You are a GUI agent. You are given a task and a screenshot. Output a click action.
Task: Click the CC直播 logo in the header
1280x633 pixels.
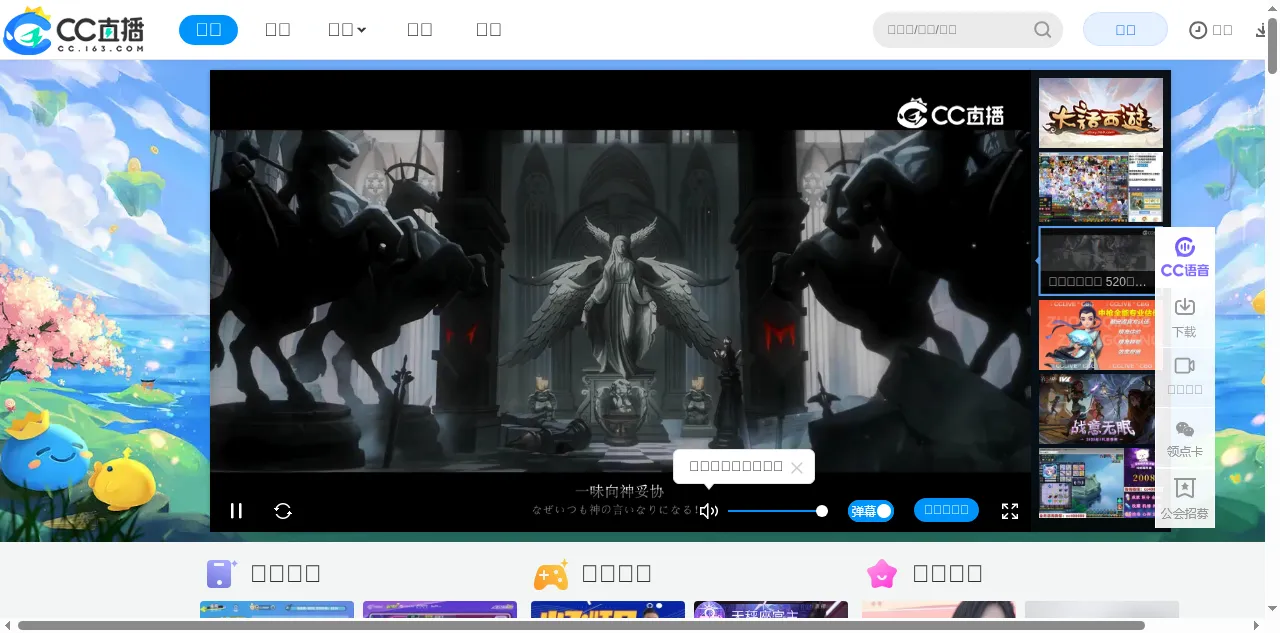click(75, 30)
